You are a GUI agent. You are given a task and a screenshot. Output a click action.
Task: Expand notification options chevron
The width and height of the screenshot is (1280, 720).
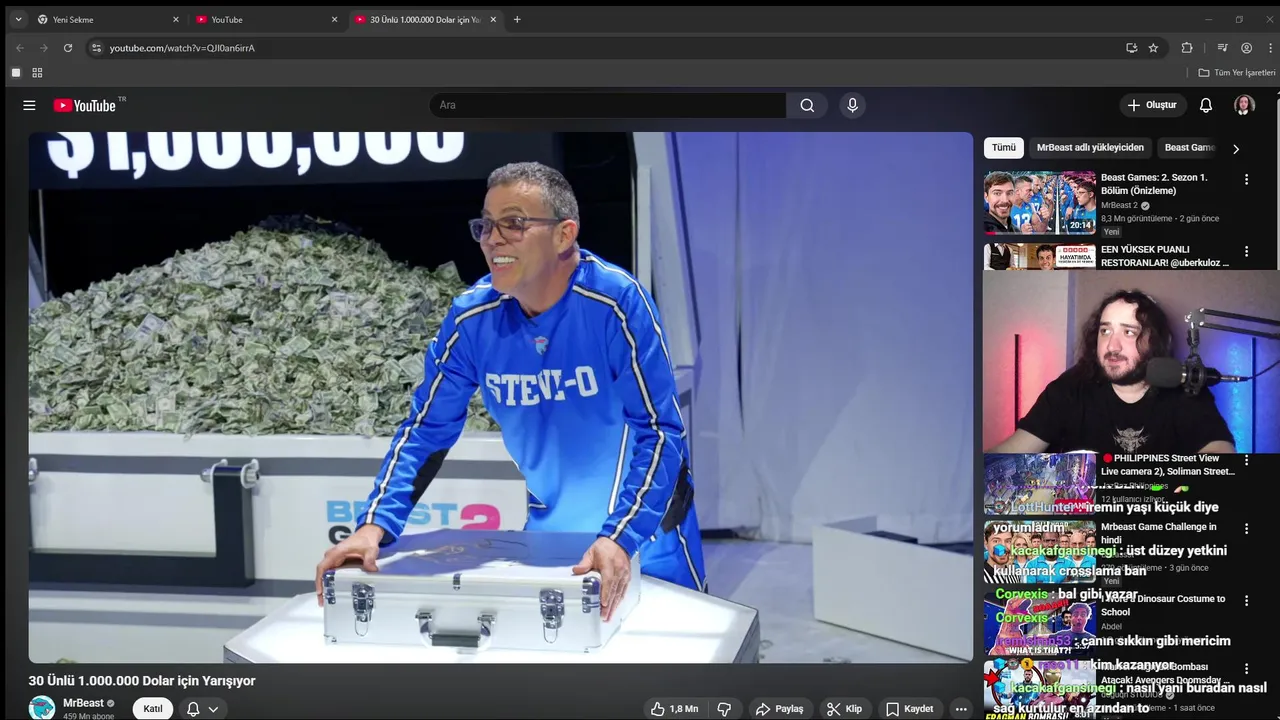point(213,709)
